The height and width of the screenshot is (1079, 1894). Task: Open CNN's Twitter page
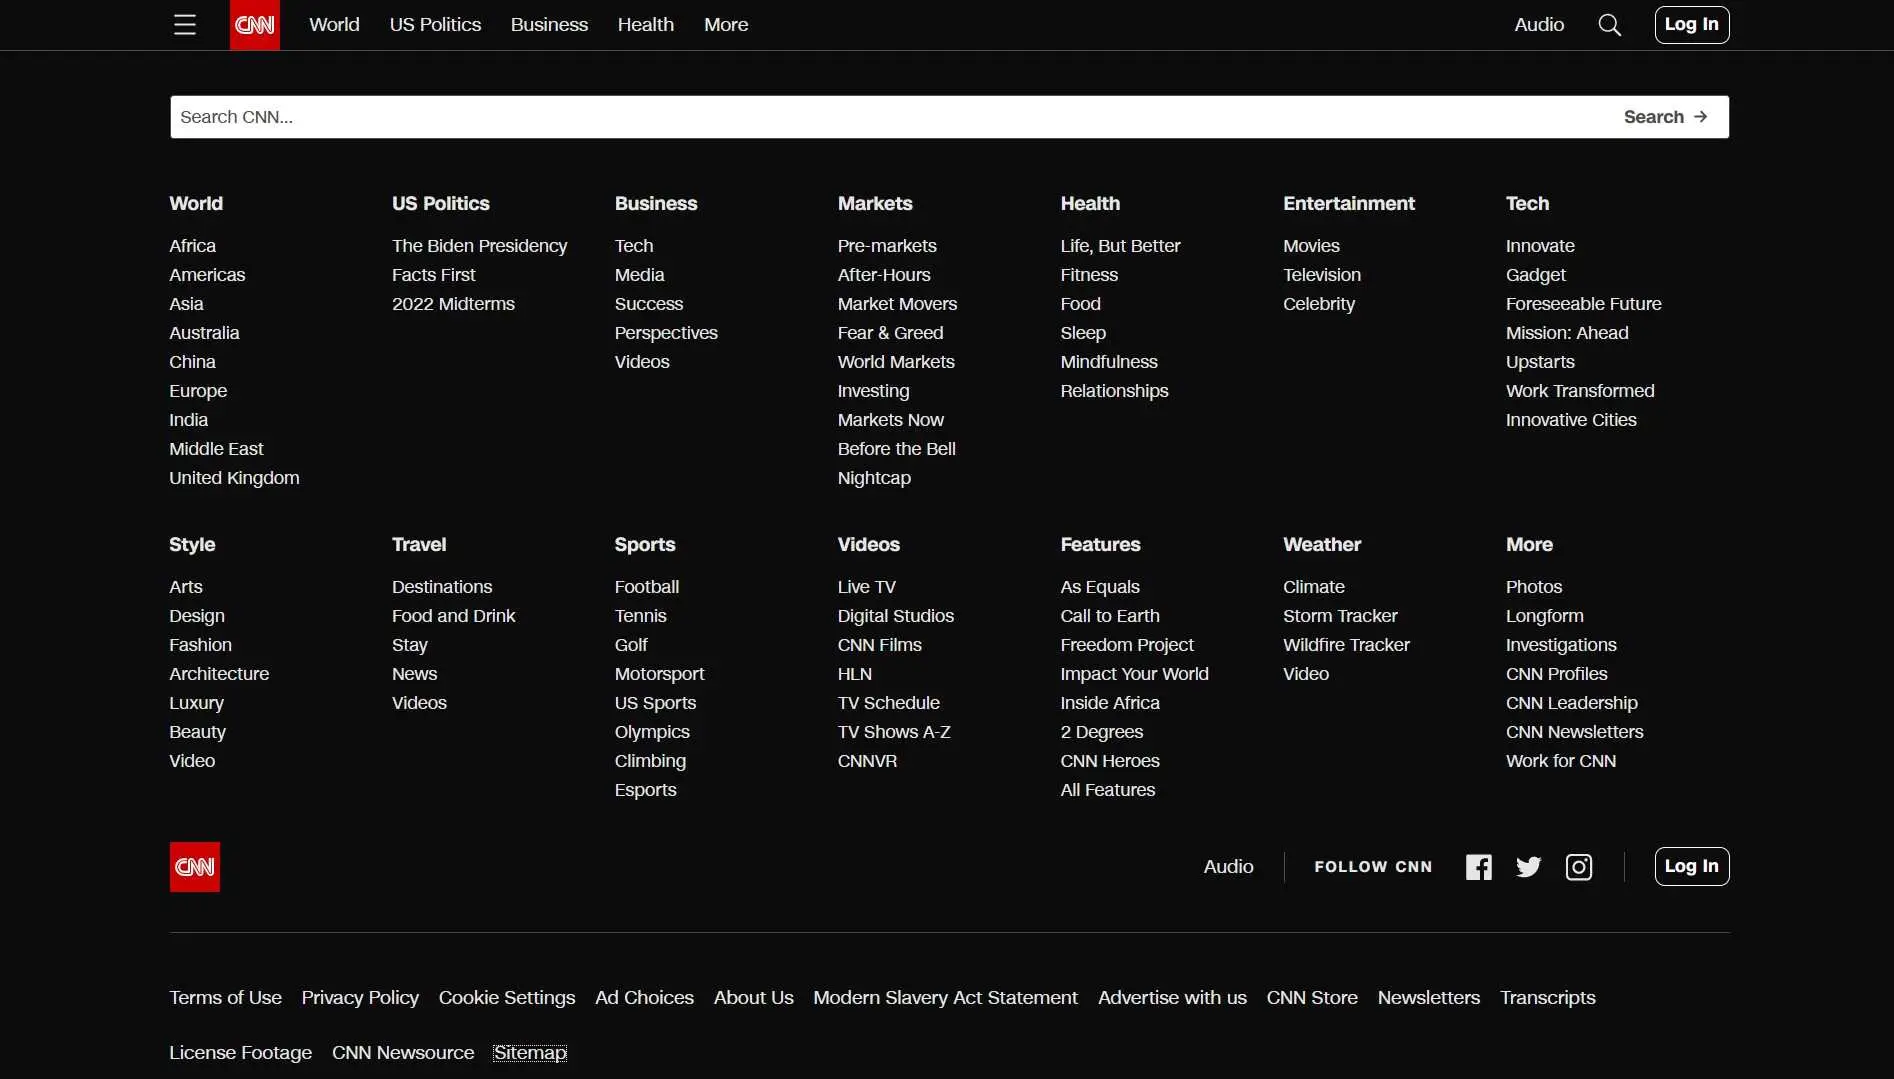pos(1528,867)
